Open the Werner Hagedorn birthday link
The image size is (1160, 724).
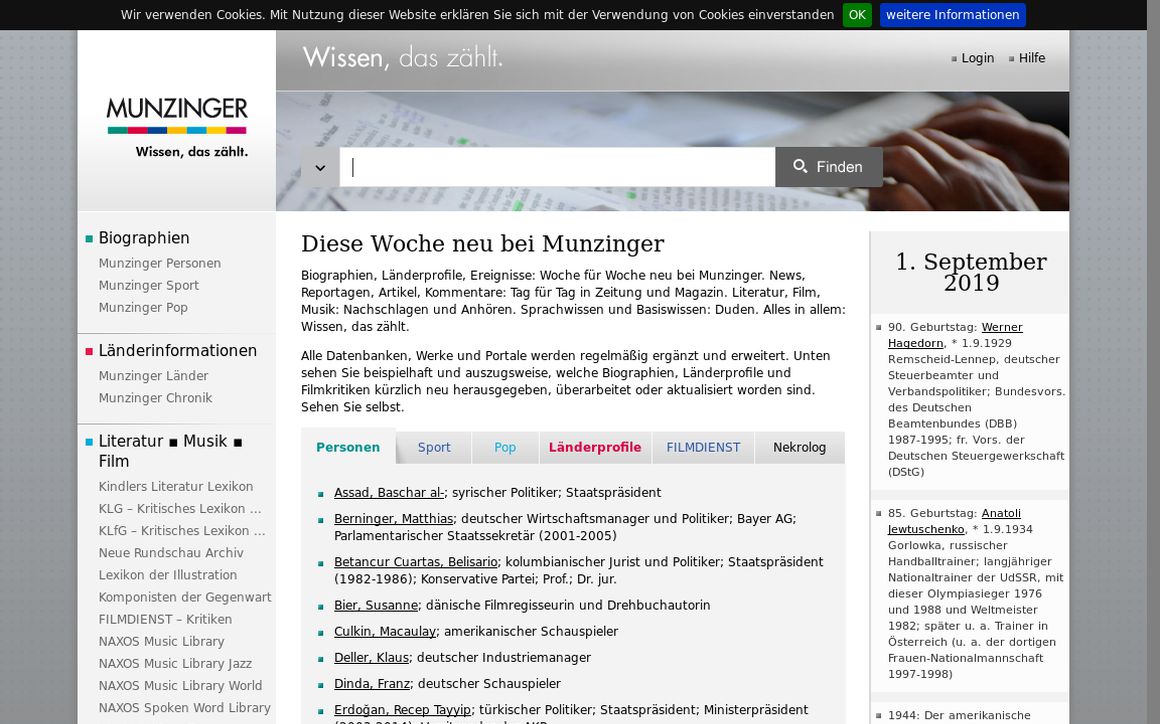pos(955,335)
